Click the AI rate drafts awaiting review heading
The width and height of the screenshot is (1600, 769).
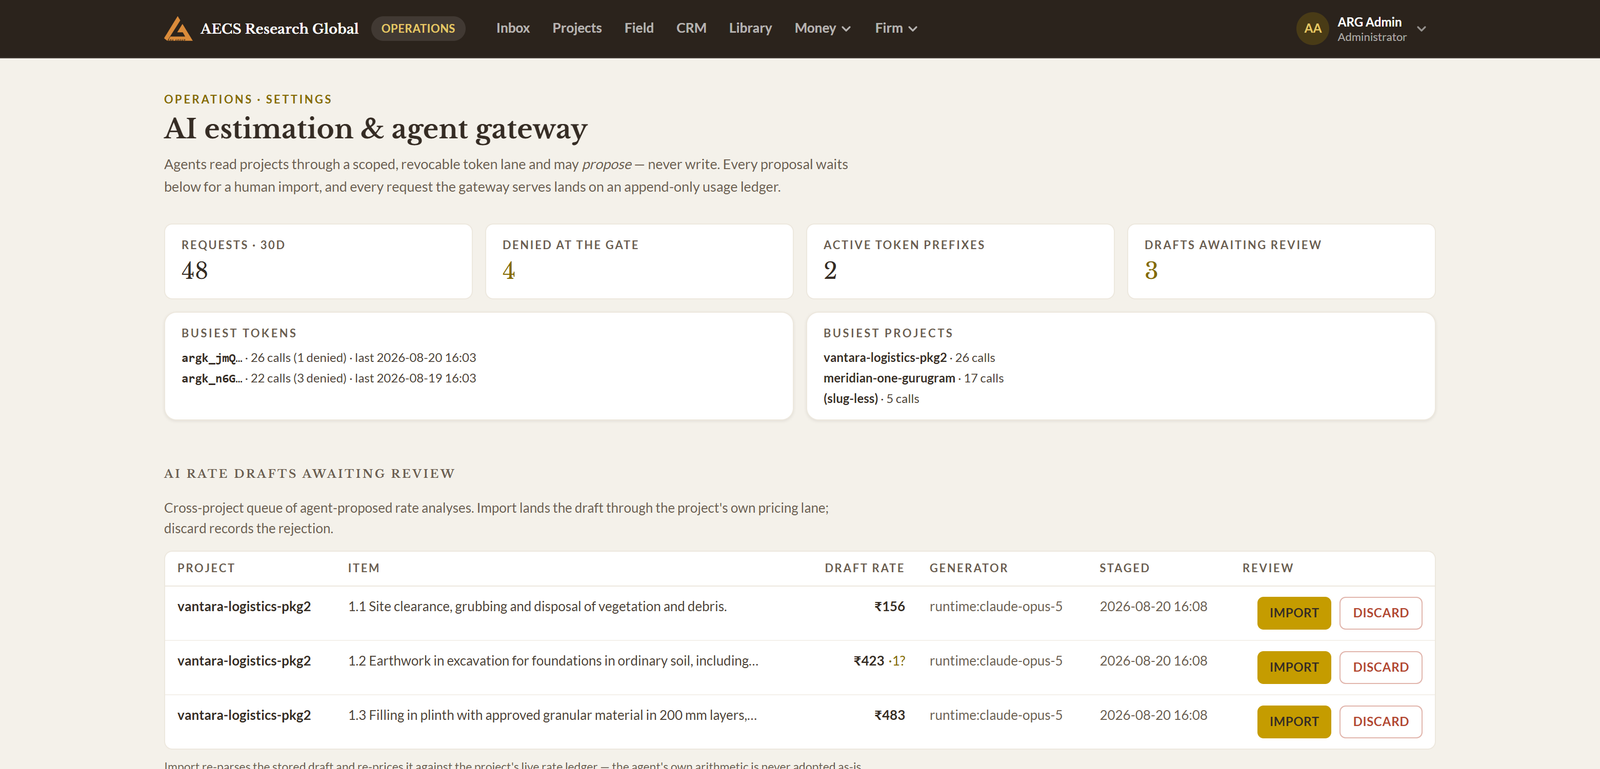[309, 473]
